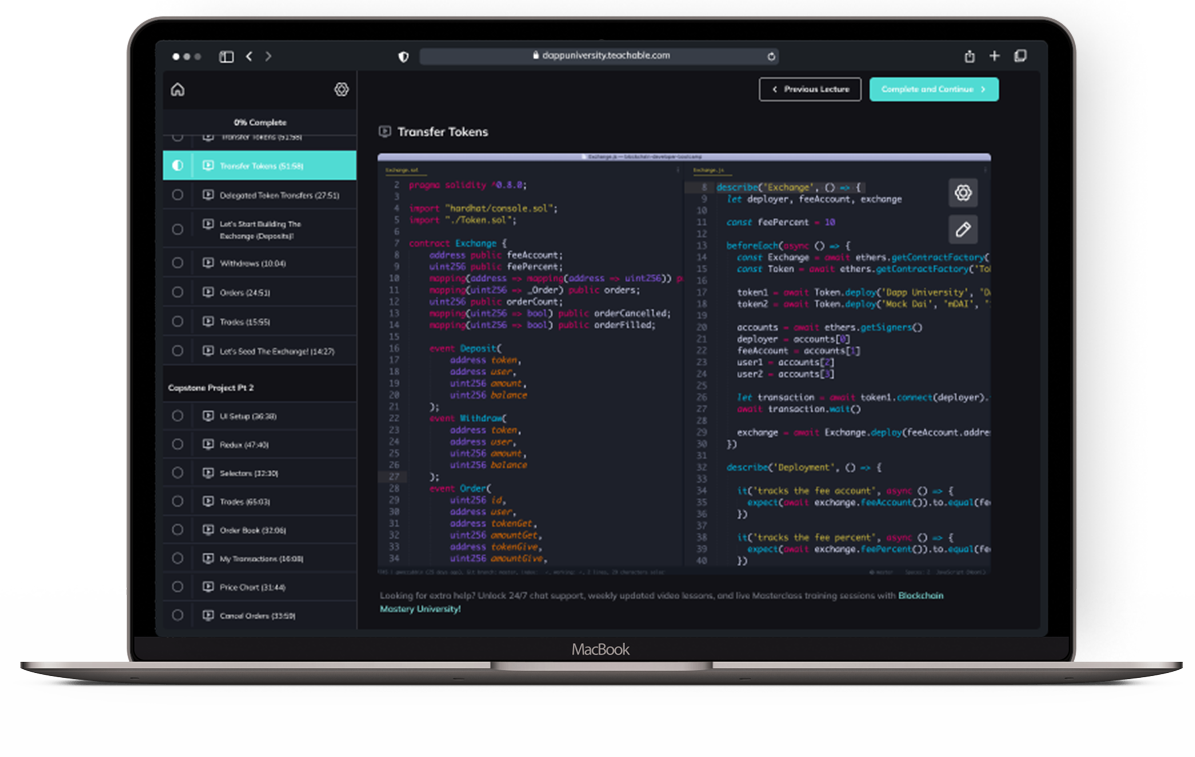
Task: Click the Previous Lecture button
Action: [810, 89]
